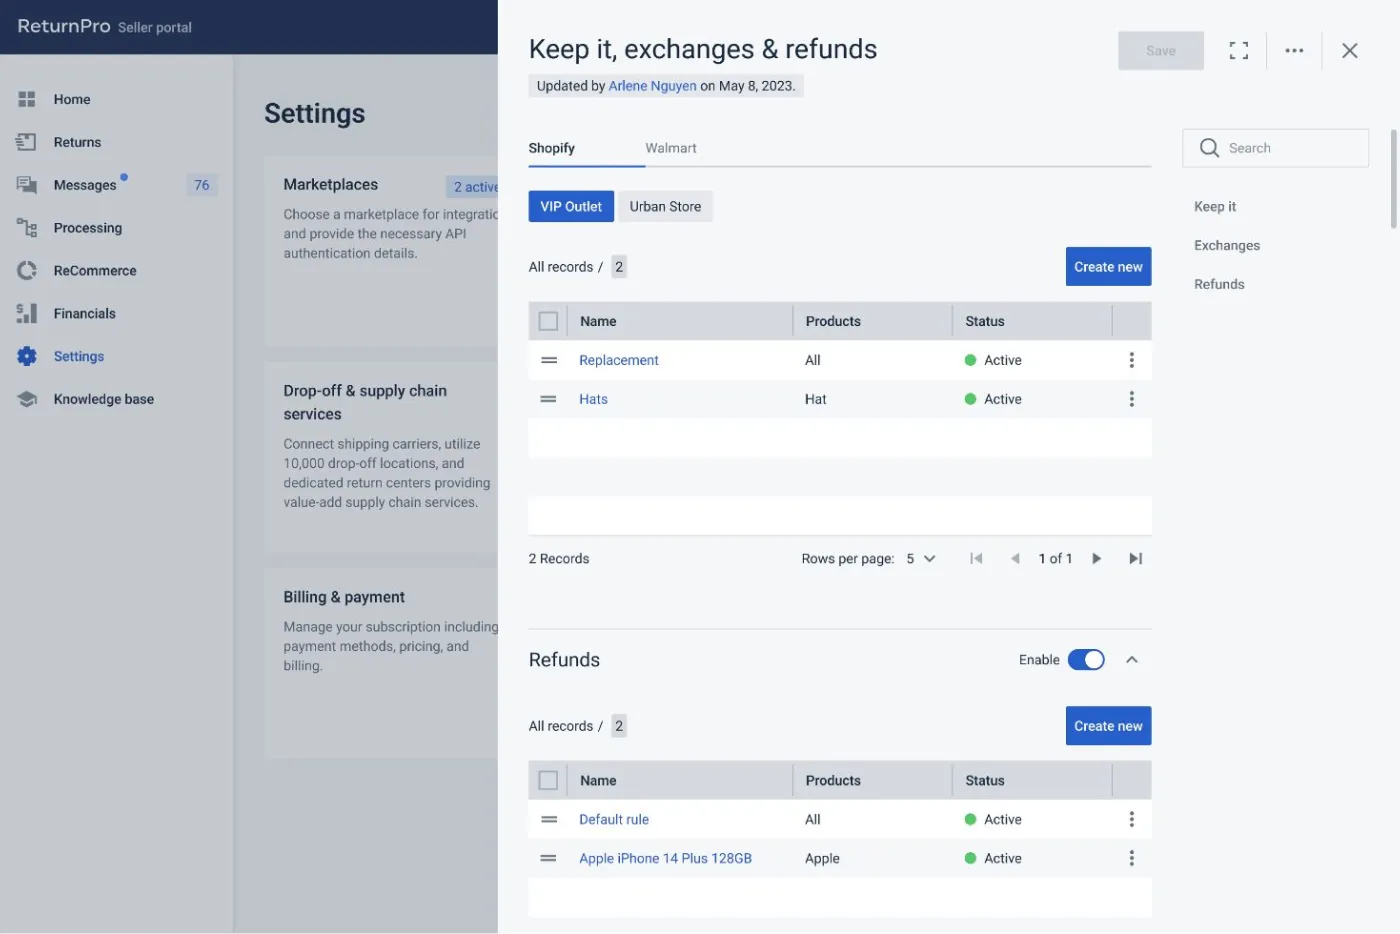Screen dimensions: 1400x934
Task: Expand the panel to fullscreen view
Action: (x=1238, y=50)
